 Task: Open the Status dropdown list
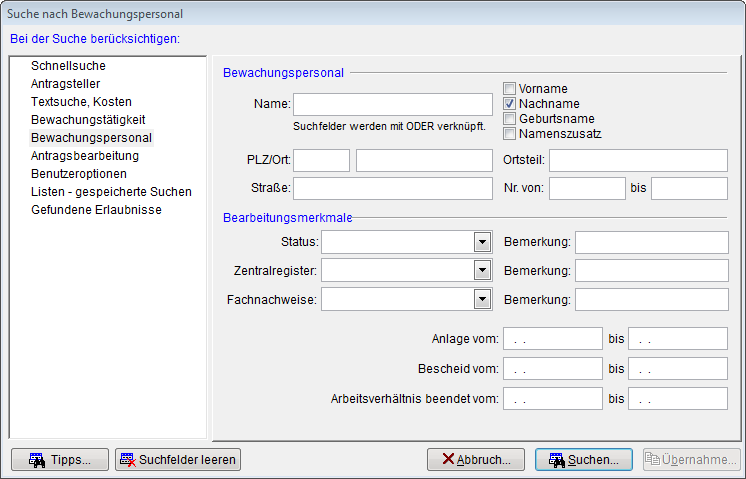click(x=482, y=242)
